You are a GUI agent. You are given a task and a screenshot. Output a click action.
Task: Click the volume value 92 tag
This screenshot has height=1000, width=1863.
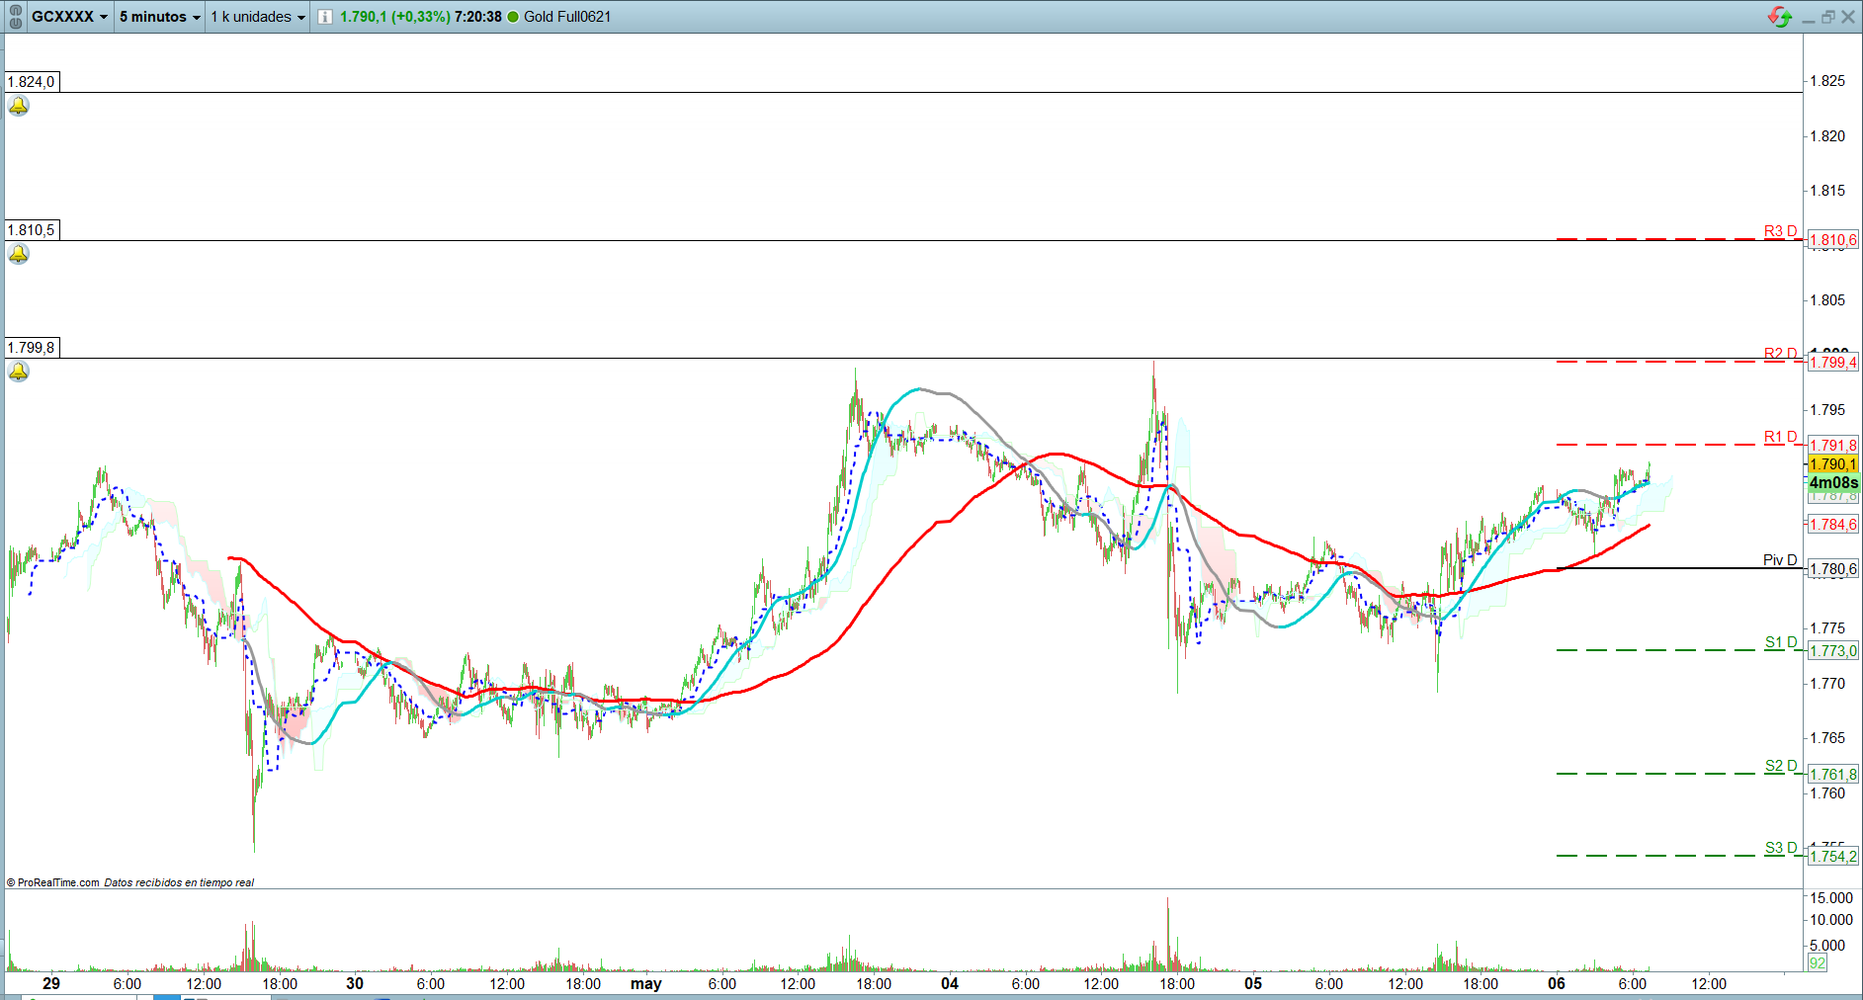click(1817, 963)
